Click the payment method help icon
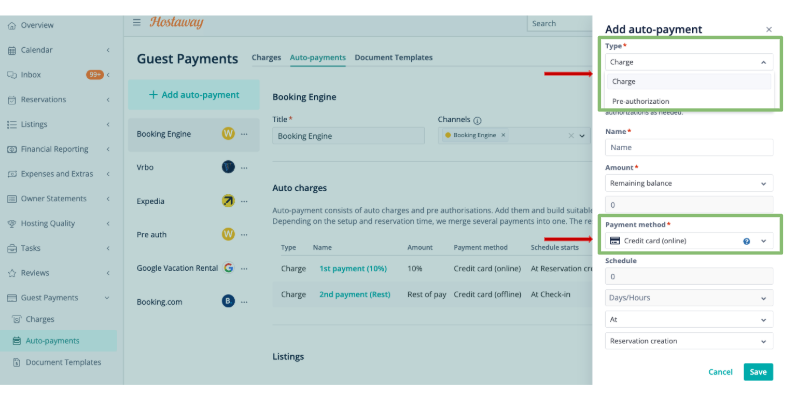The height and width of the screenshot is (403, 791). coord(747,241)
